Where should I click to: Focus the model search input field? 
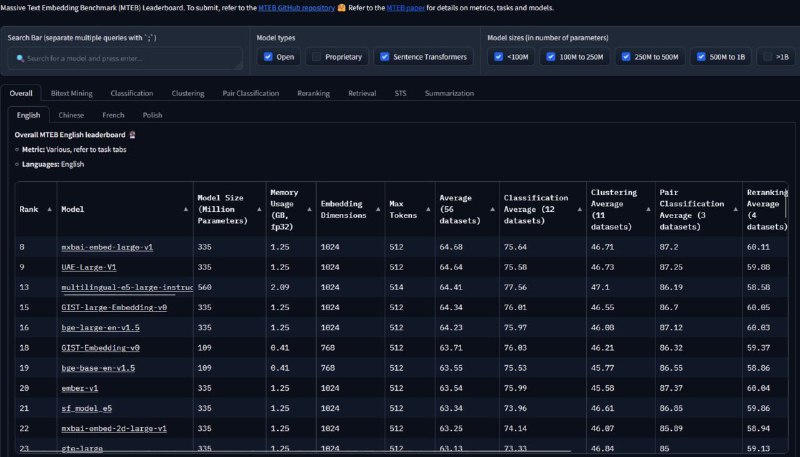click(125, 58)
